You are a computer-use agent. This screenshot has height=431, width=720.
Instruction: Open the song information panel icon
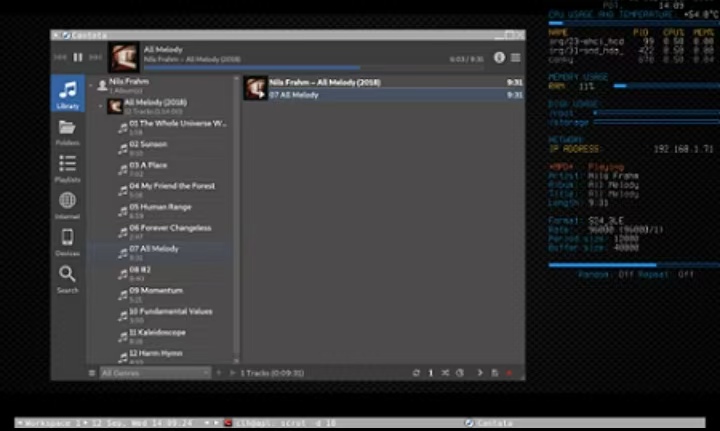(500, 57)
